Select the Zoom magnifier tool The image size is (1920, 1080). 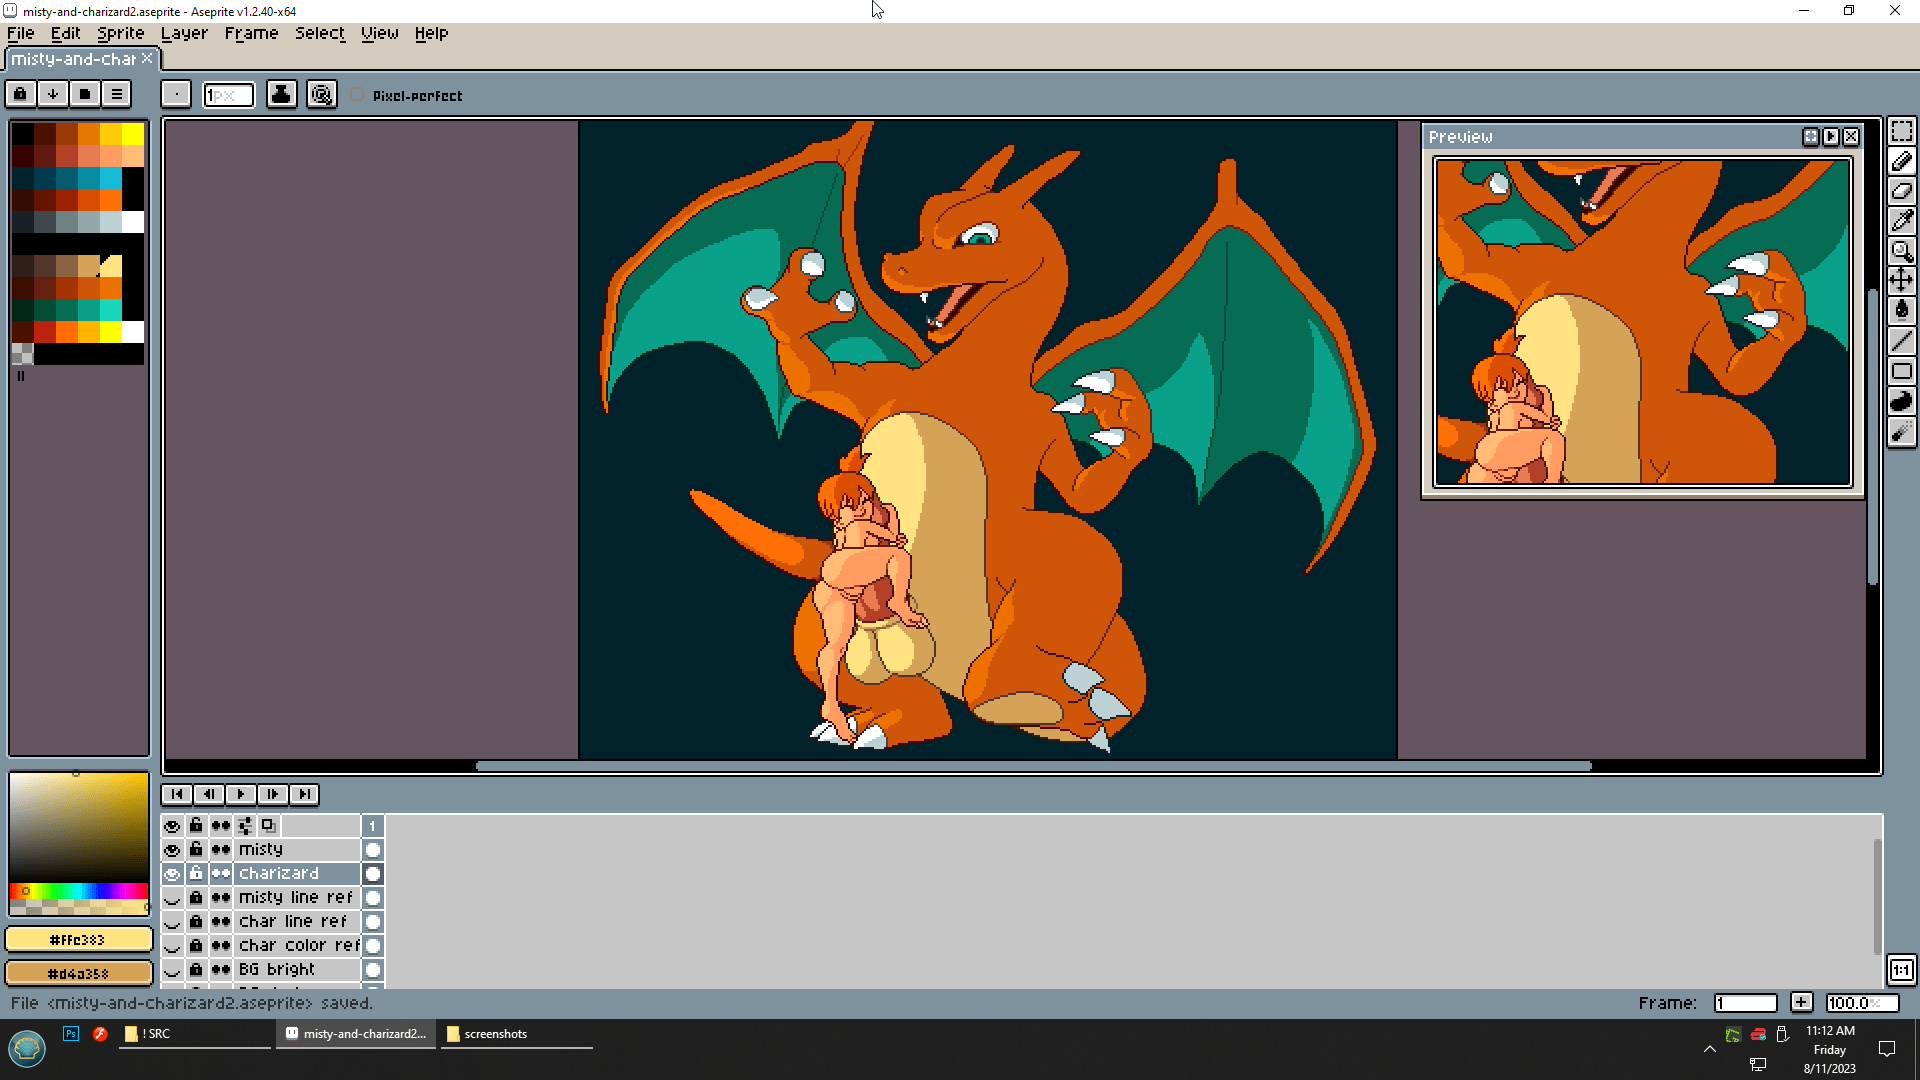[1901, 251]
